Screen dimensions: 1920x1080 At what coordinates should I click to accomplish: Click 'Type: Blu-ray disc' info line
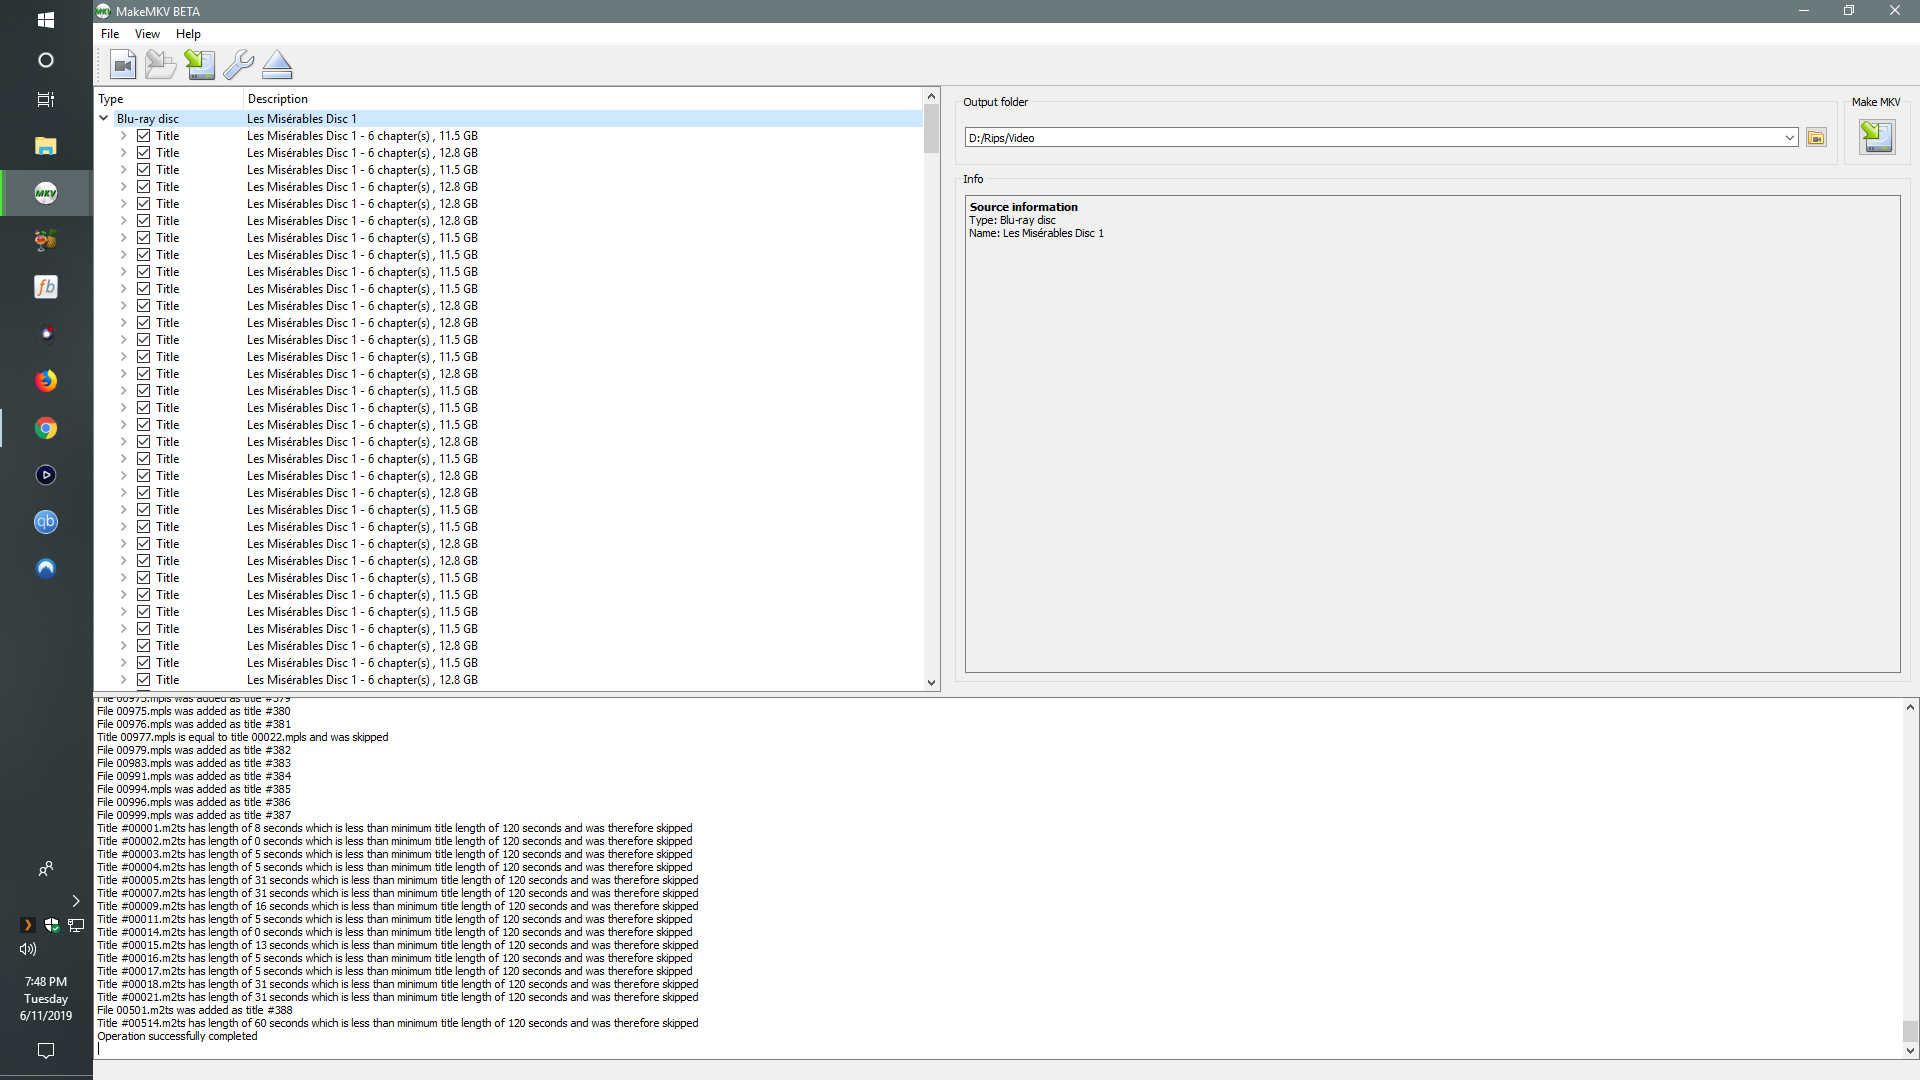(x=1012, y=220)
